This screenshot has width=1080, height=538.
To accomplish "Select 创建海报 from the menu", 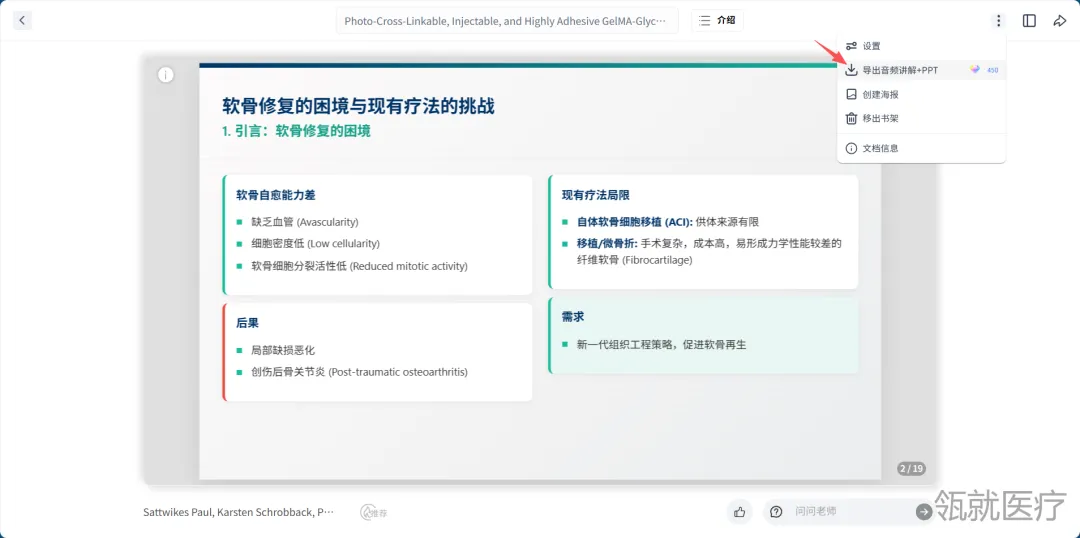I will coord(921,94).
